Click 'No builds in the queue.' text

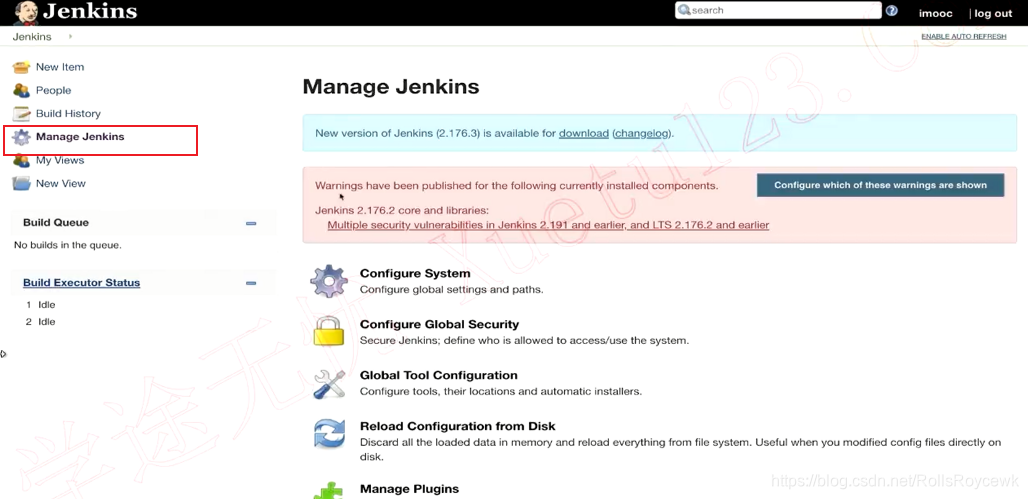(x=68, y=245)
